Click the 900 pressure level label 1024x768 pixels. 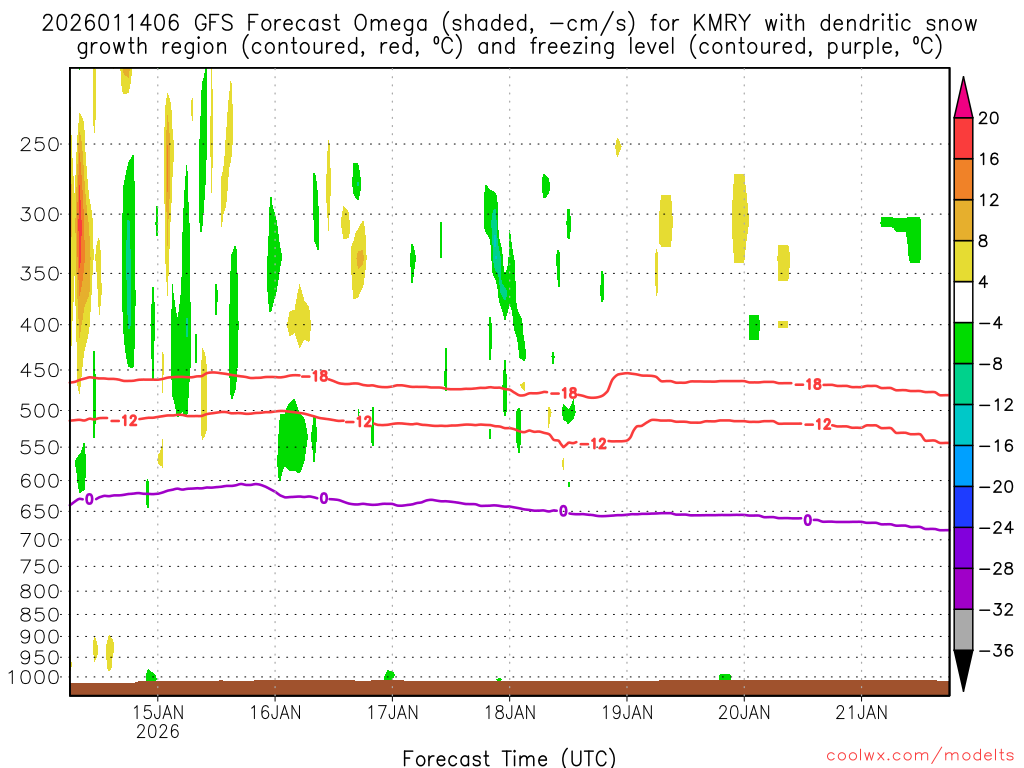[40, 637]
